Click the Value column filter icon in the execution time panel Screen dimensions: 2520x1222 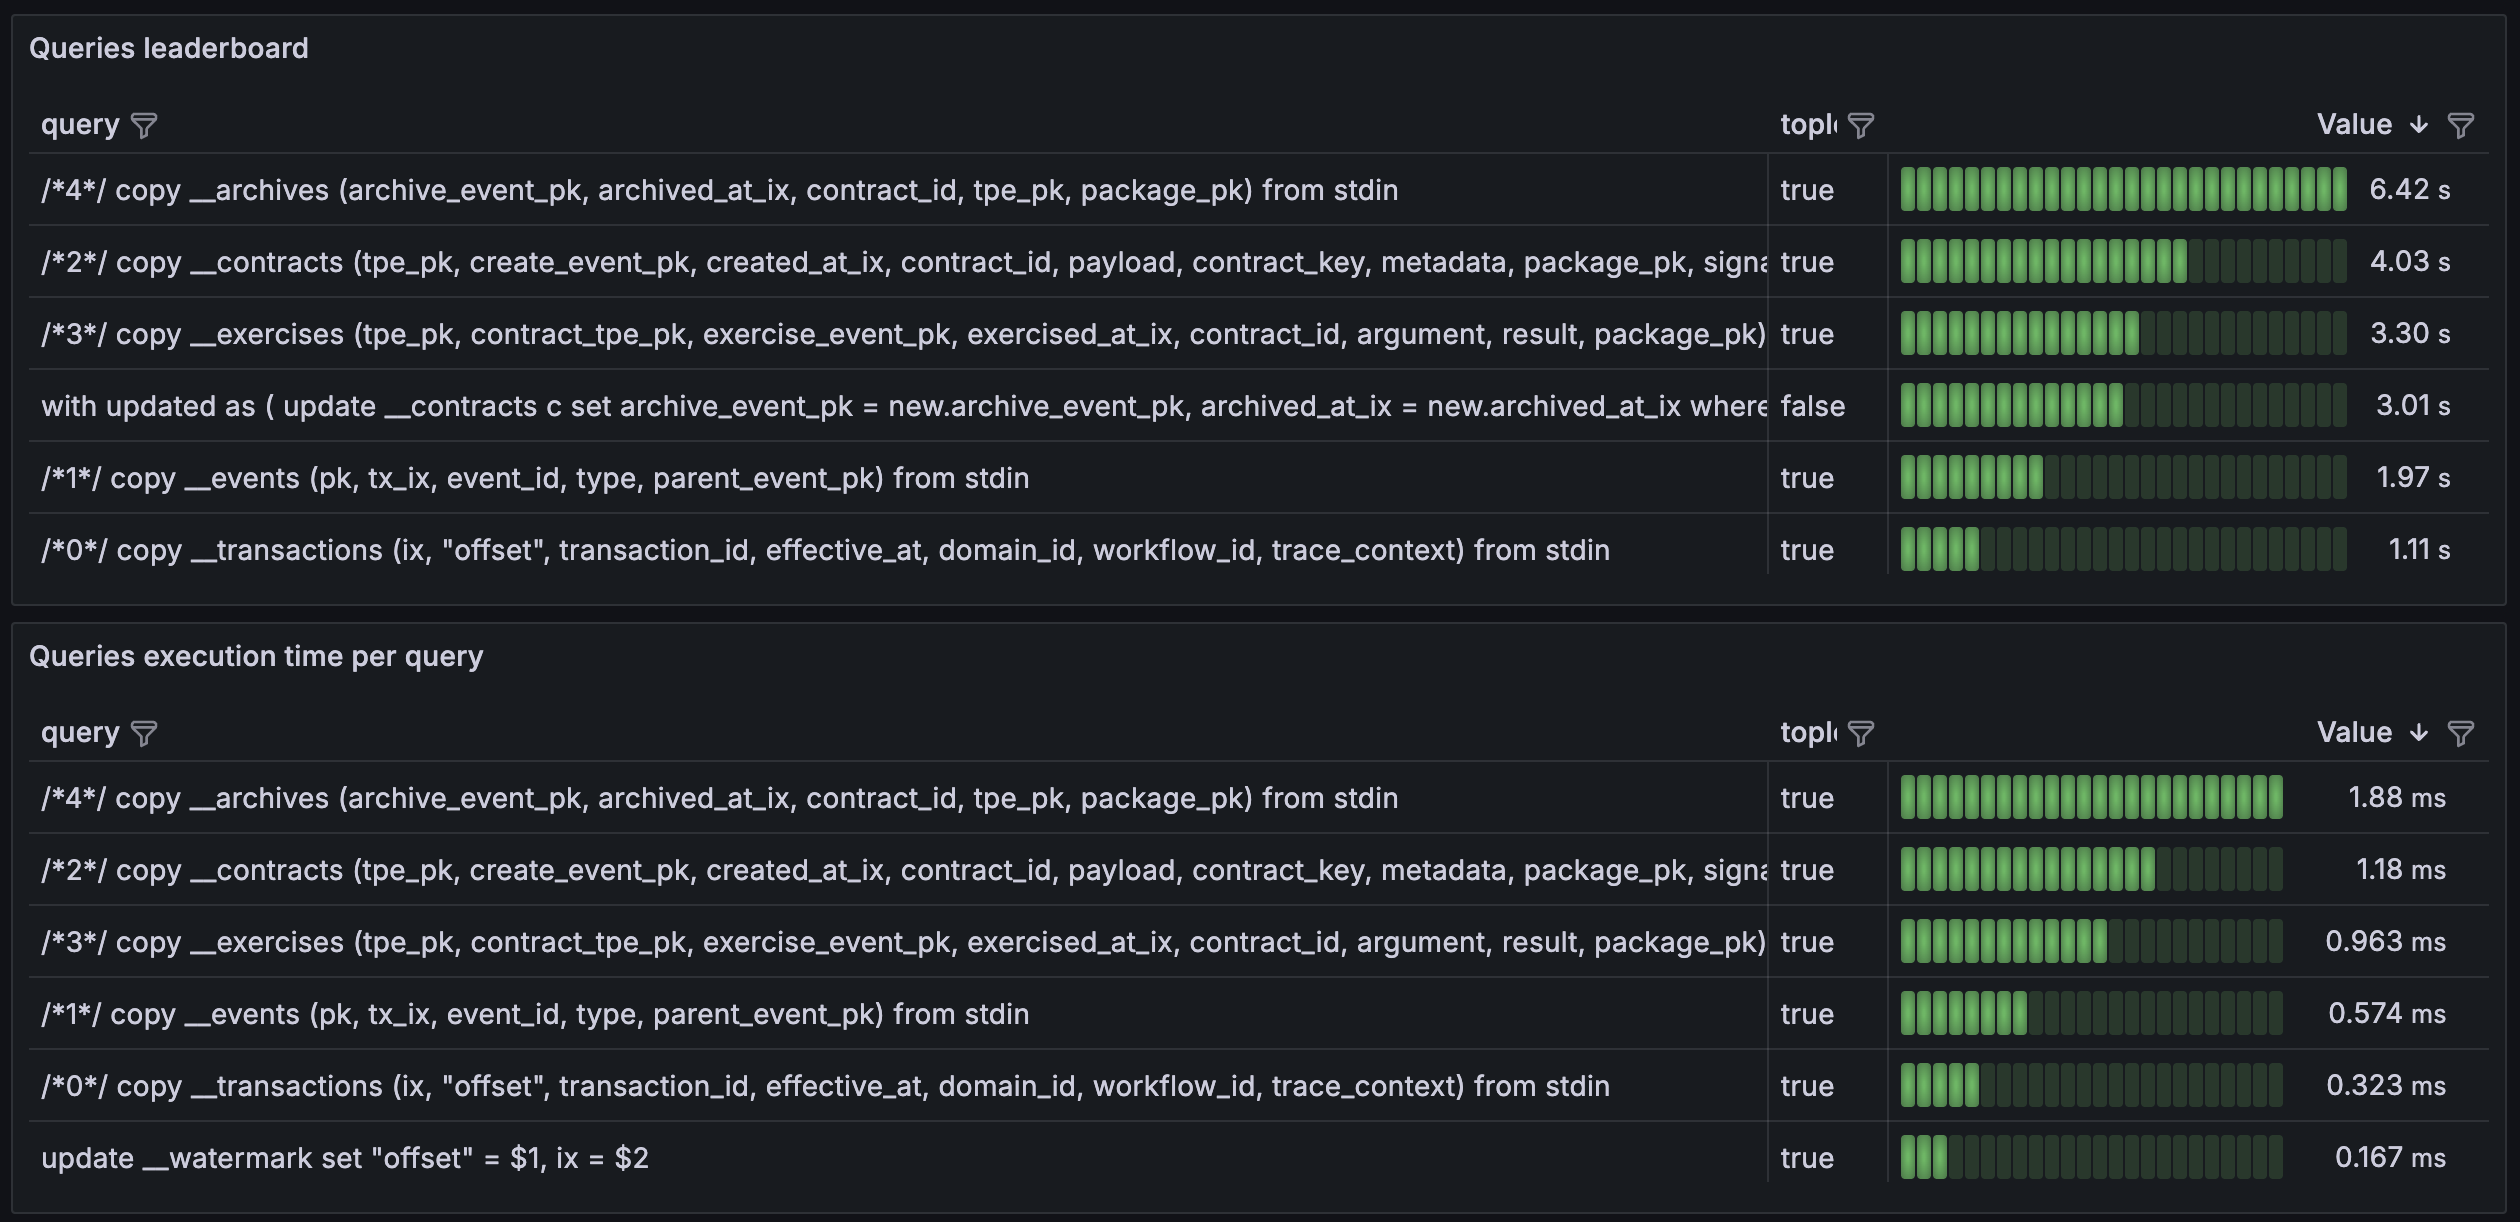pyautogui.click(x=2461, y=734)
